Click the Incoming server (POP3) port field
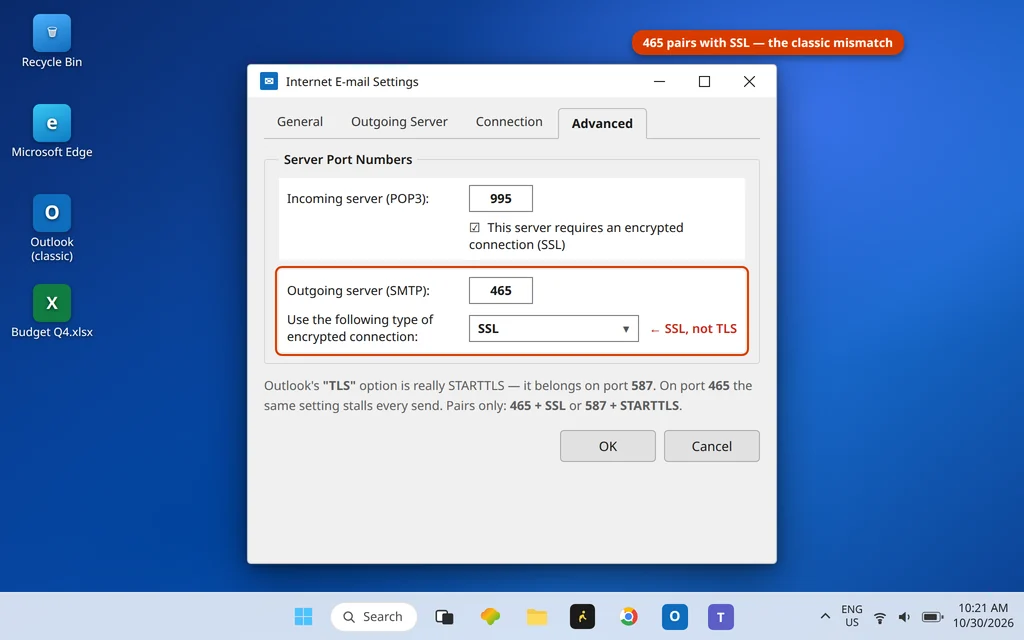The height and width of the screenshot is (640, 1024). coord(501,199)
